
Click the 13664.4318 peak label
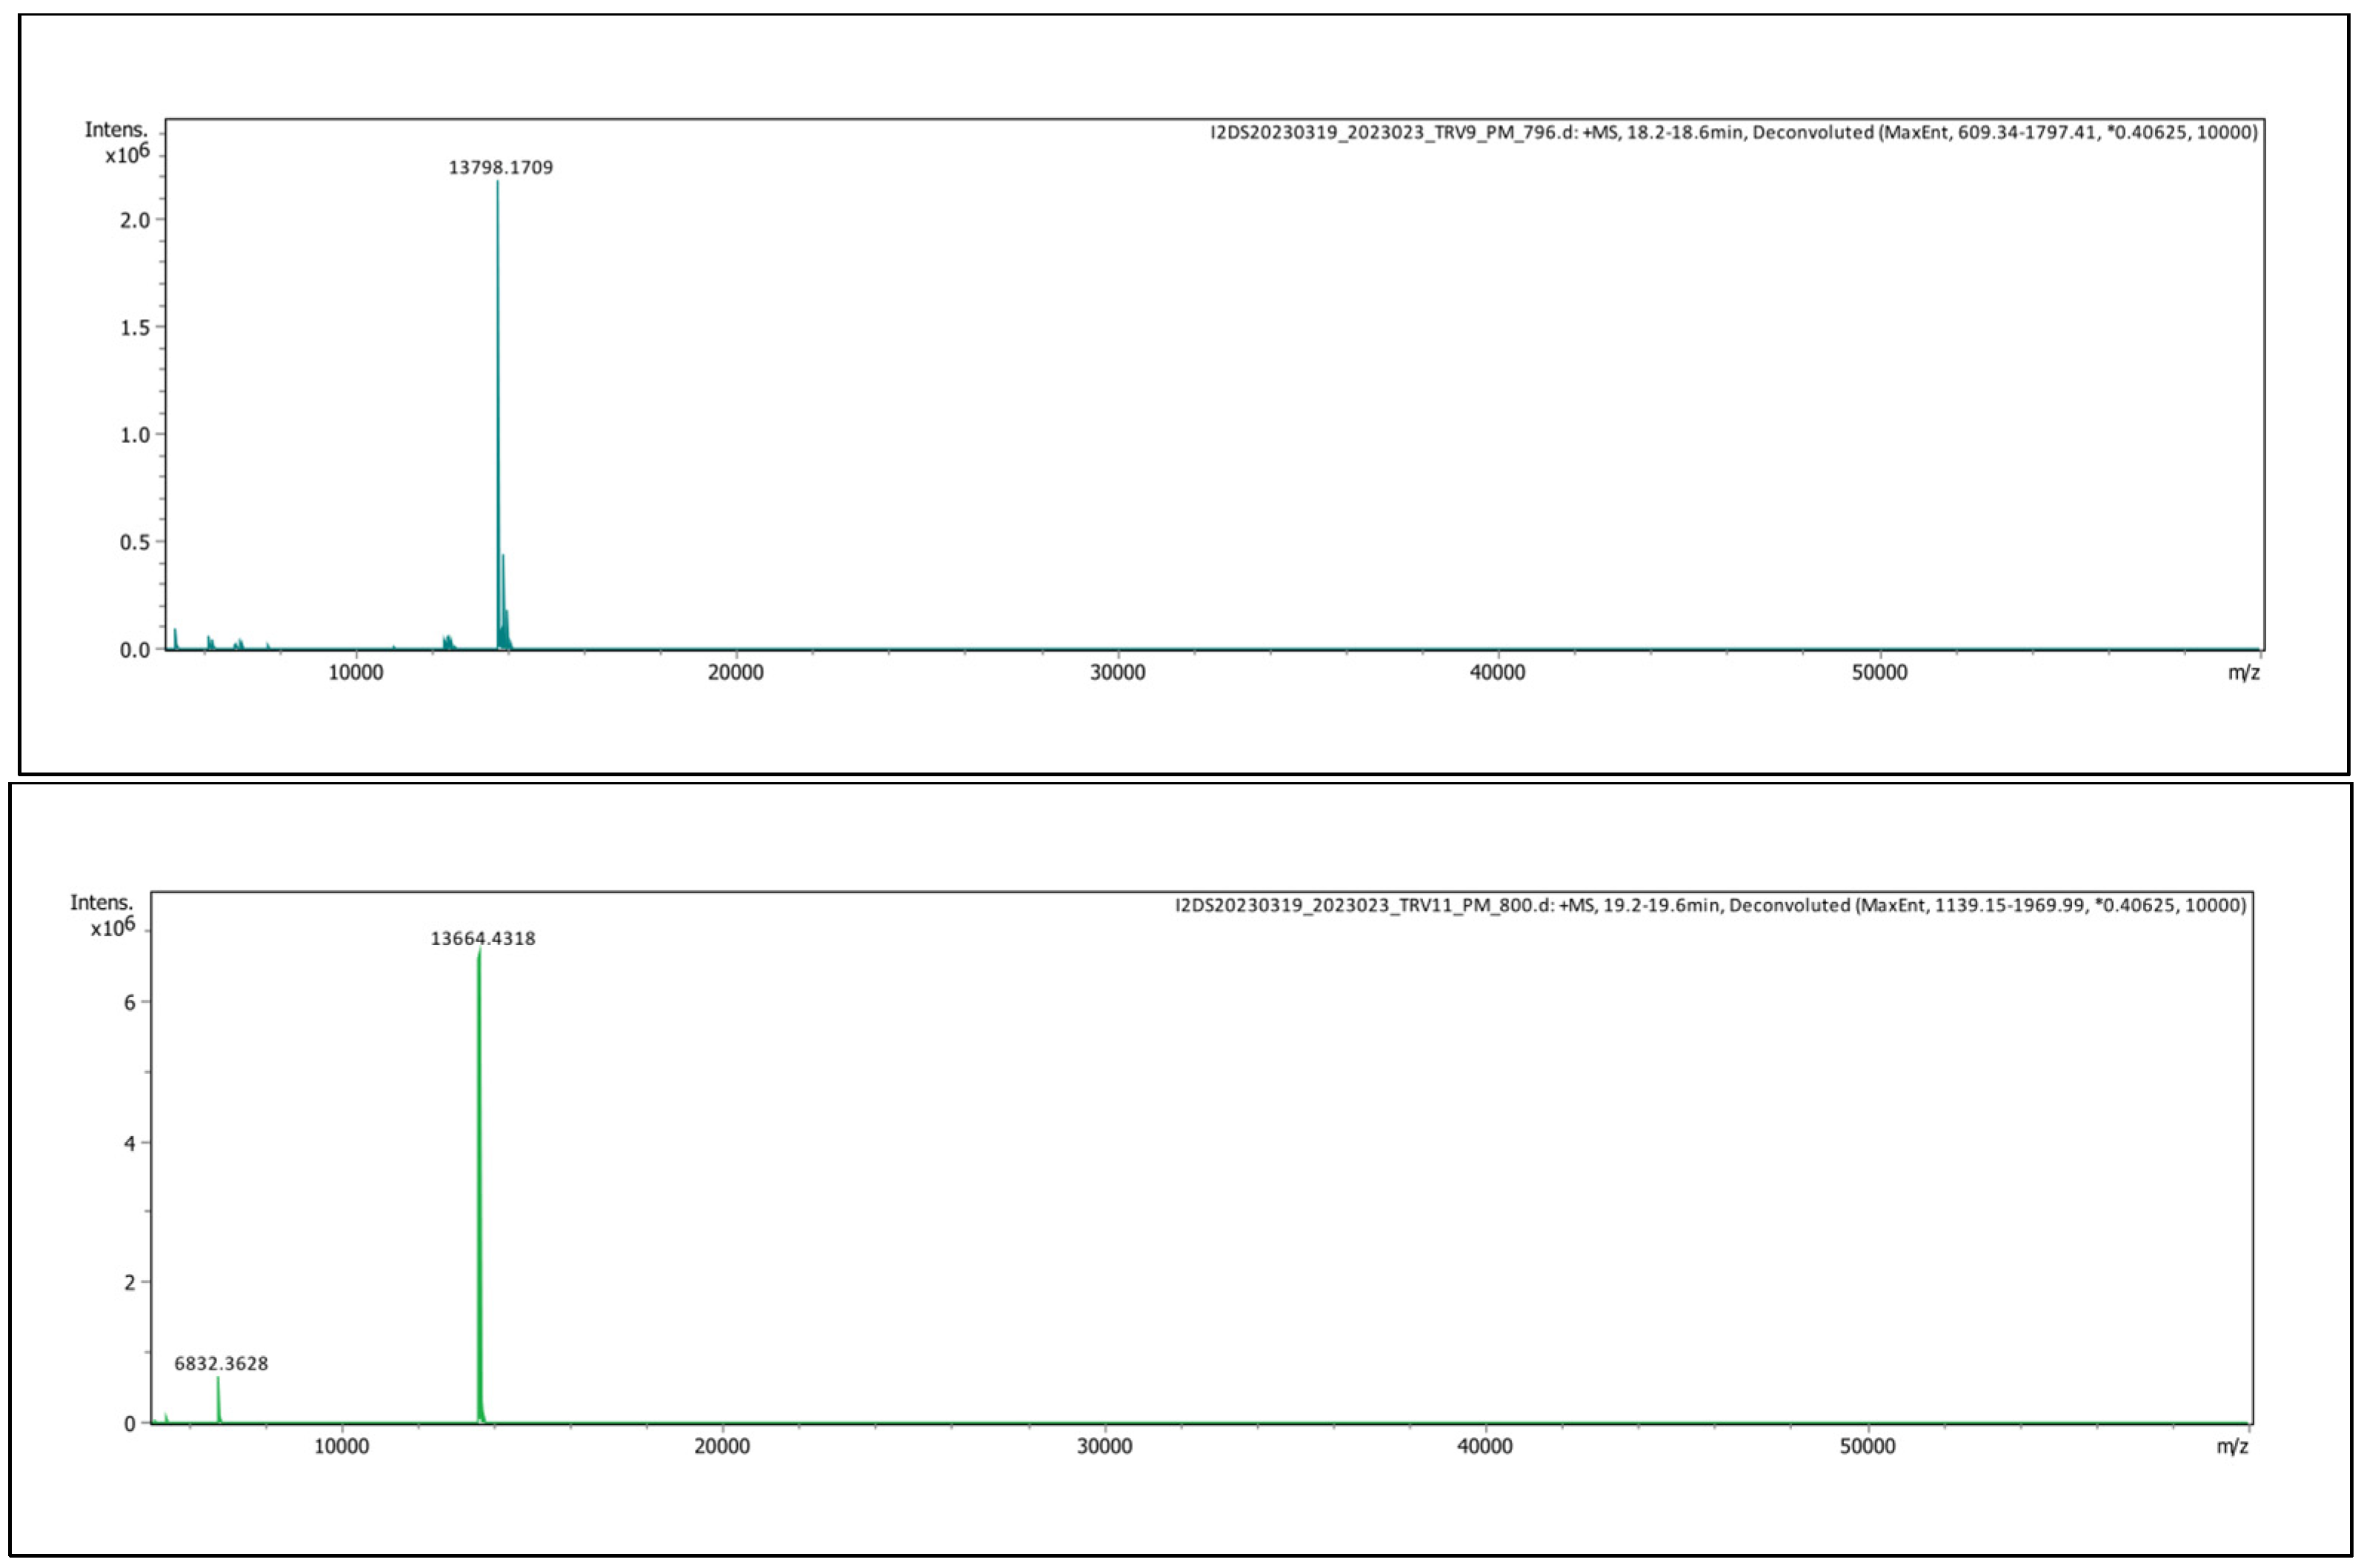[x=483, y=938]
